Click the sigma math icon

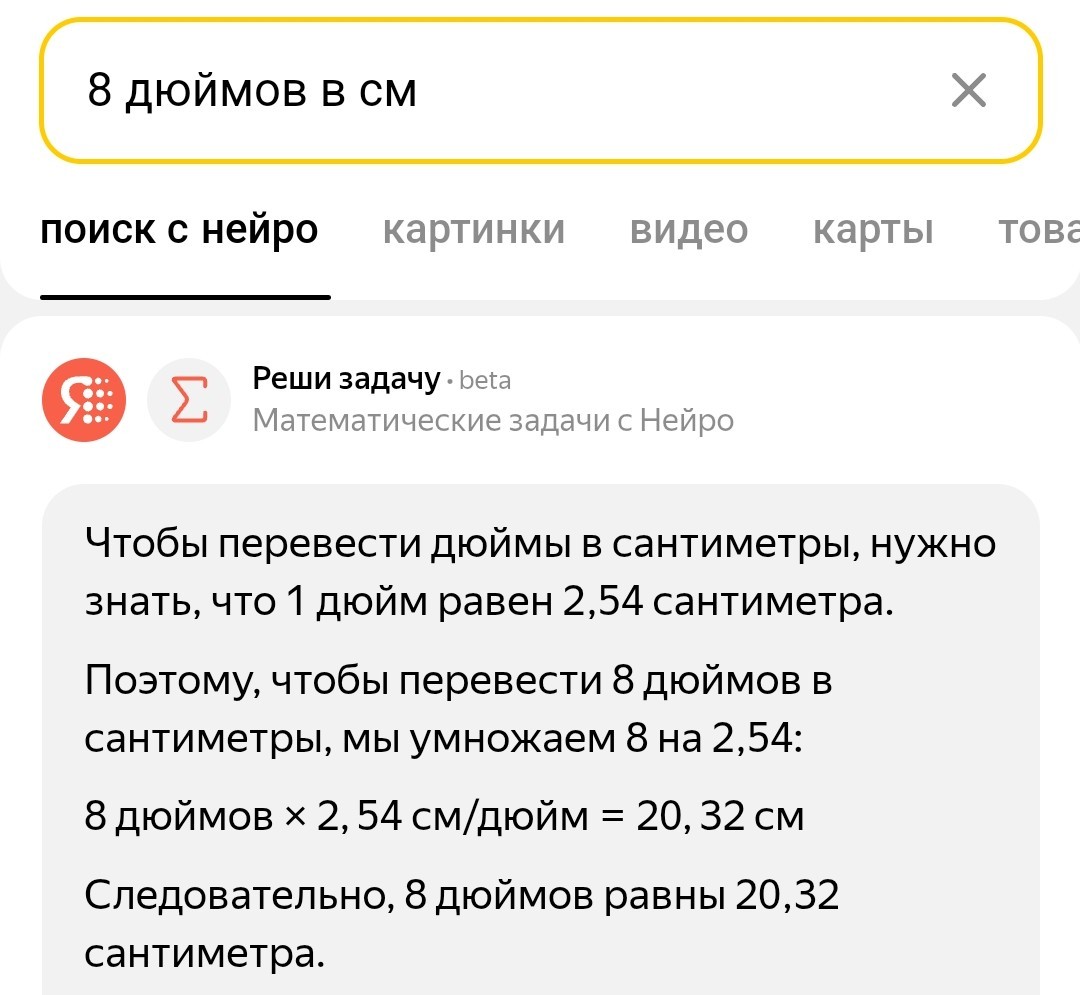click(x=189, y=399)
